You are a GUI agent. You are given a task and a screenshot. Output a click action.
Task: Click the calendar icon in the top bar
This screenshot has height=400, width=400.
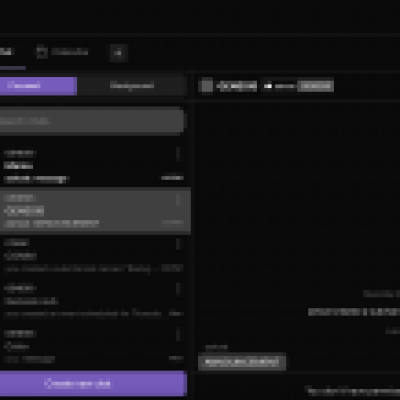pyautogui.click(x=42, y=52)
